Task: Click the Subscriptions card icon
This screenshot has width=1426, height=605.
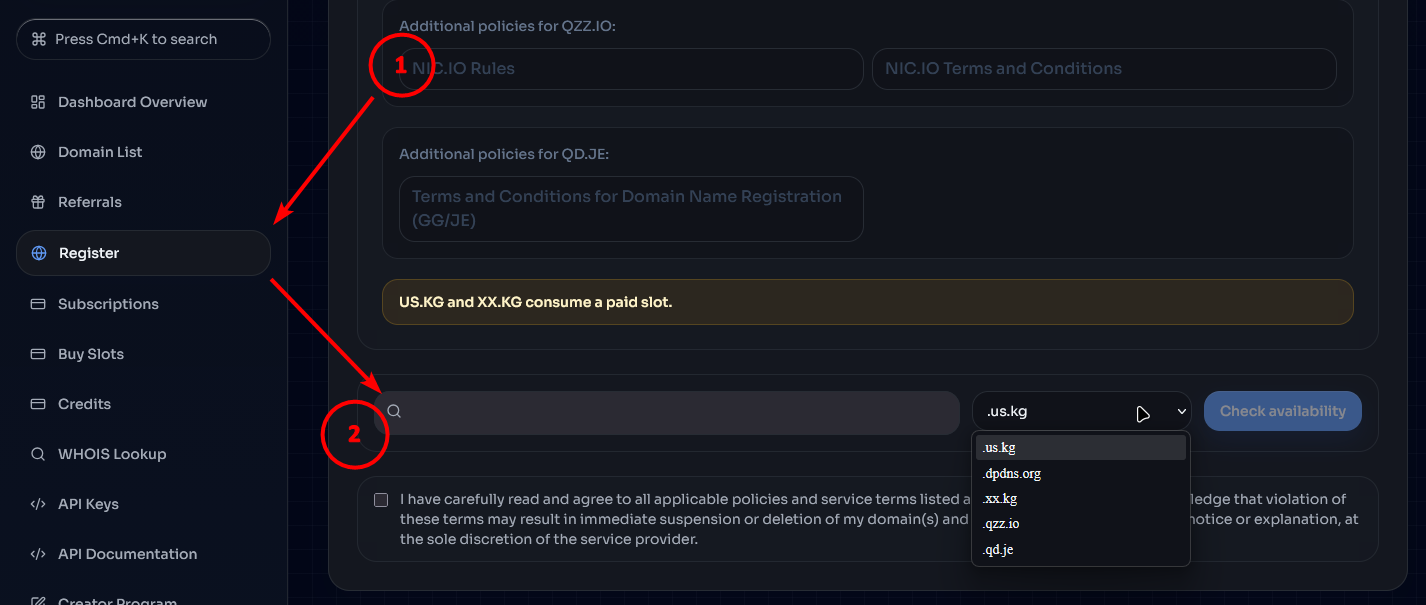Action: tap(38, 304)
